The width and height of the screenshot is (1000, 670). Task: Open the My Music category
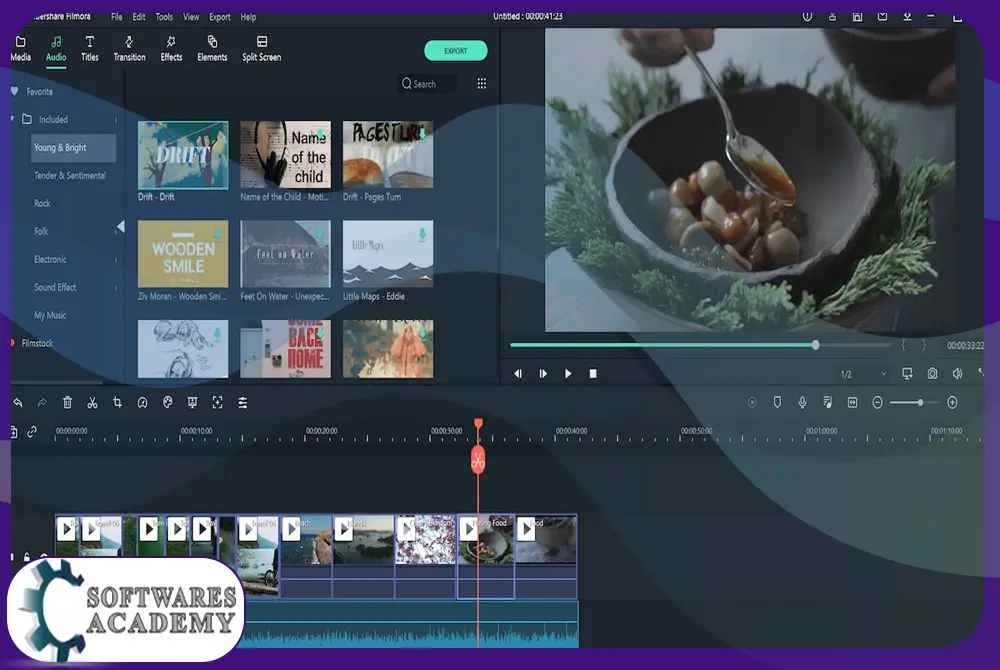click(50, 316)
